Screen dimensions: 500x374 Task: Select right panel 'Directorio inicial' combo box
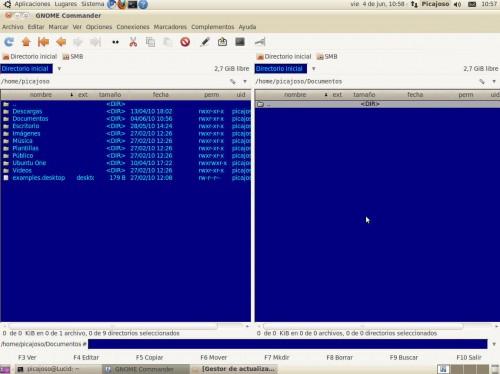click(281, 69)
